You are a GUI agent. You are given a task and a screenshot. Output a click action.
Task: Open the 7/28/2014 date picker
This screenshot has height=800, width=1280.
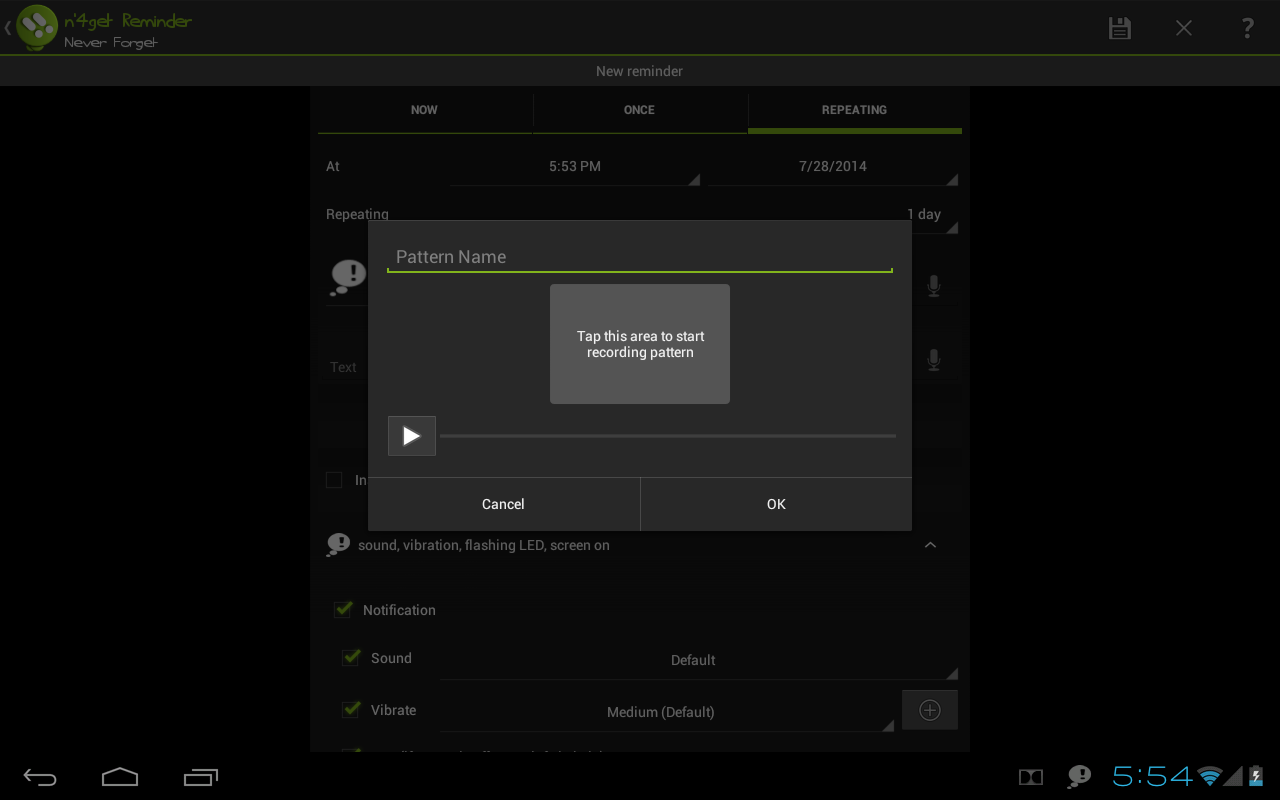click(833, 167)
